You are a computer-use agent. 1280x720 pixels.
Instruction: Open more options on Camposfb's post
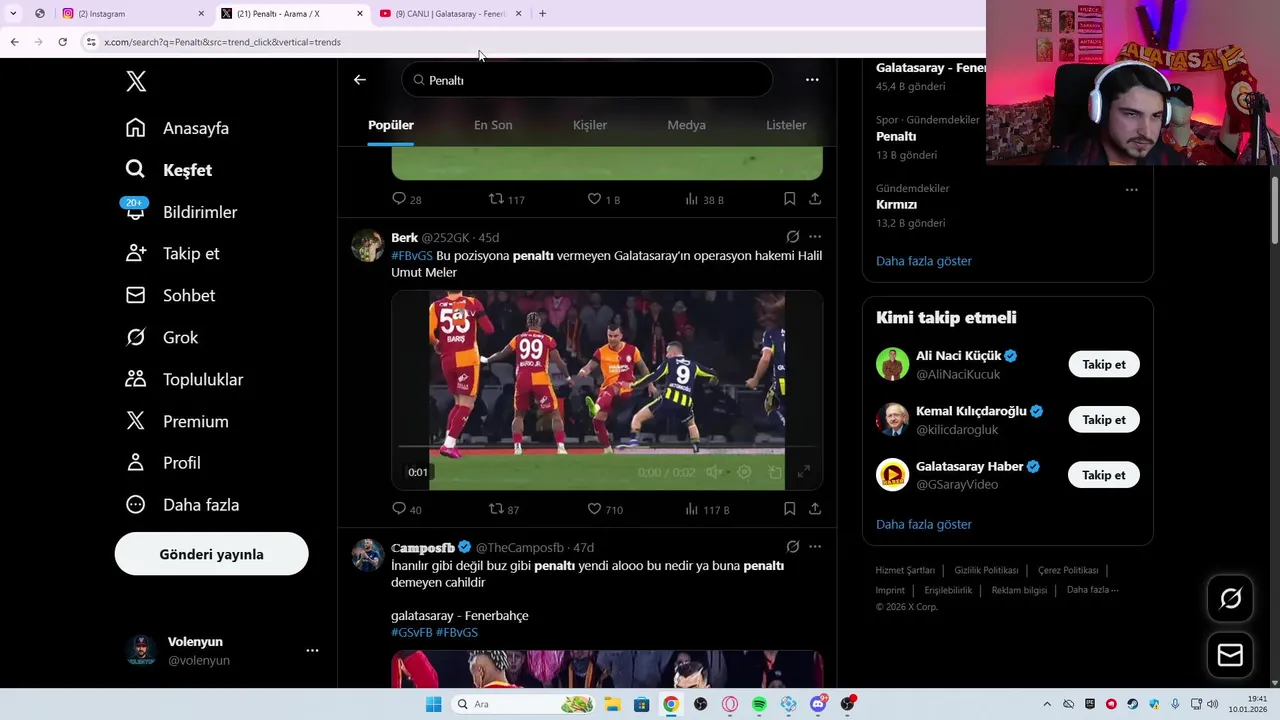[x=815, y=547]
